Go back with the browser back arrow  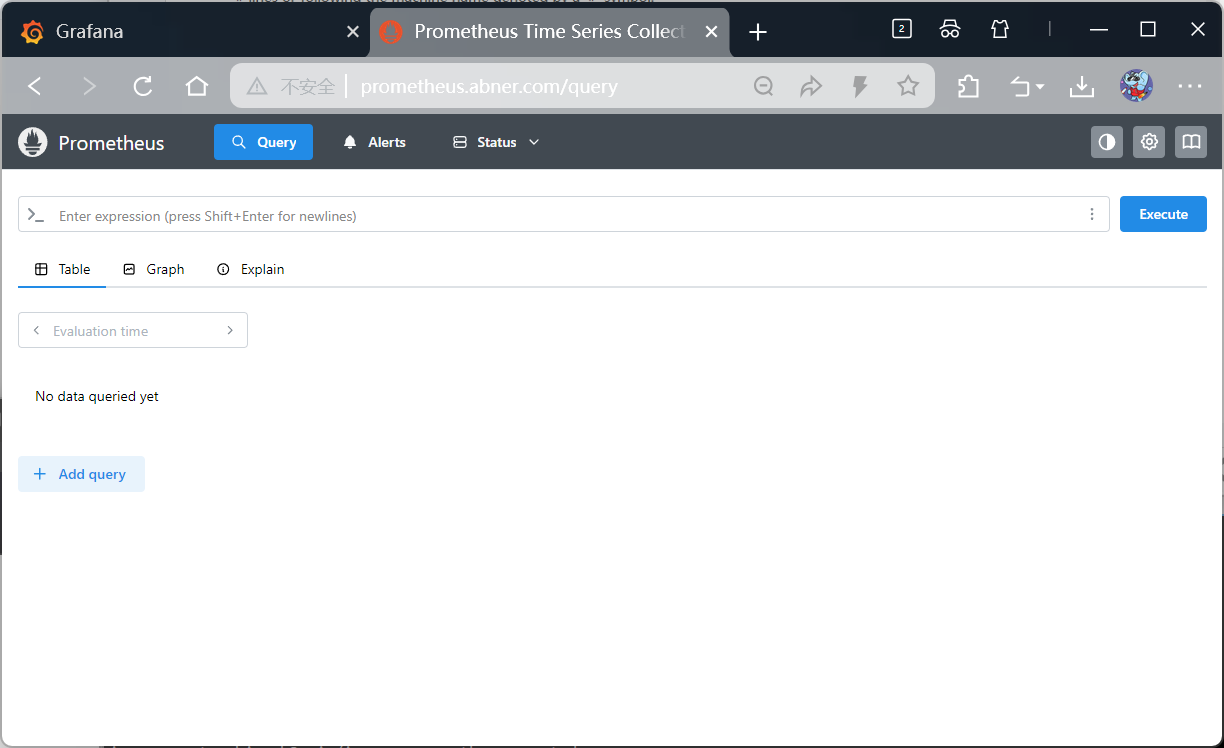point(35,86)
